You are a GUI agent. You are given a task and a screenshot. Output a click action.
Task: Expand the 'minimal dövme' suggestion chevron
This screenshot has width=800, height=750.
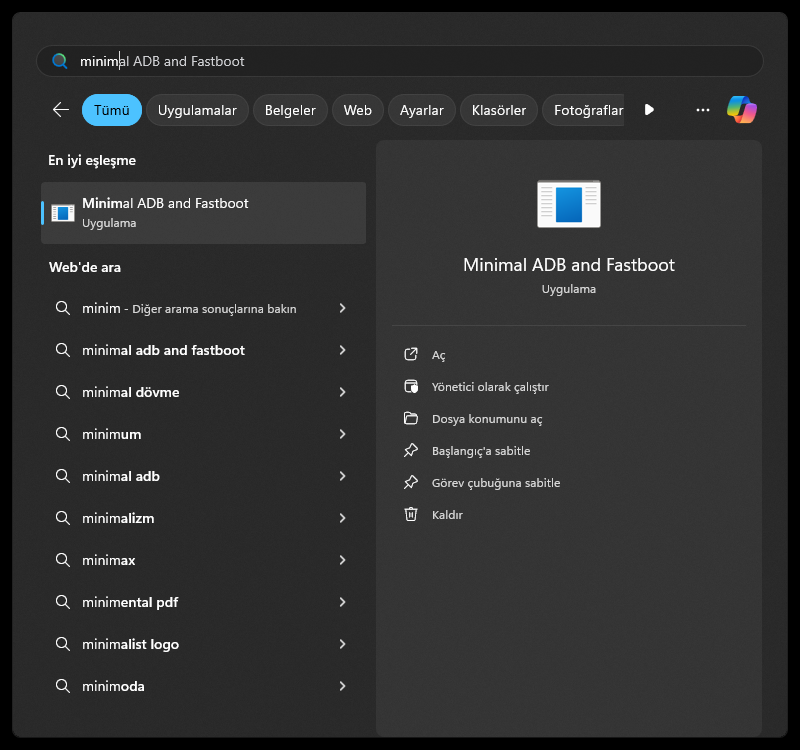pyautogui.click(x=342, y=392)
